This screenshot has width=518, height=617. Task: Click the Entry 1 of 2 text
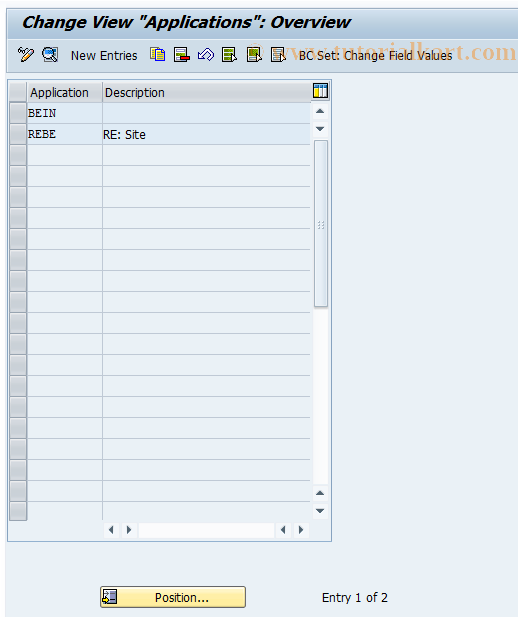pos(355,597)
